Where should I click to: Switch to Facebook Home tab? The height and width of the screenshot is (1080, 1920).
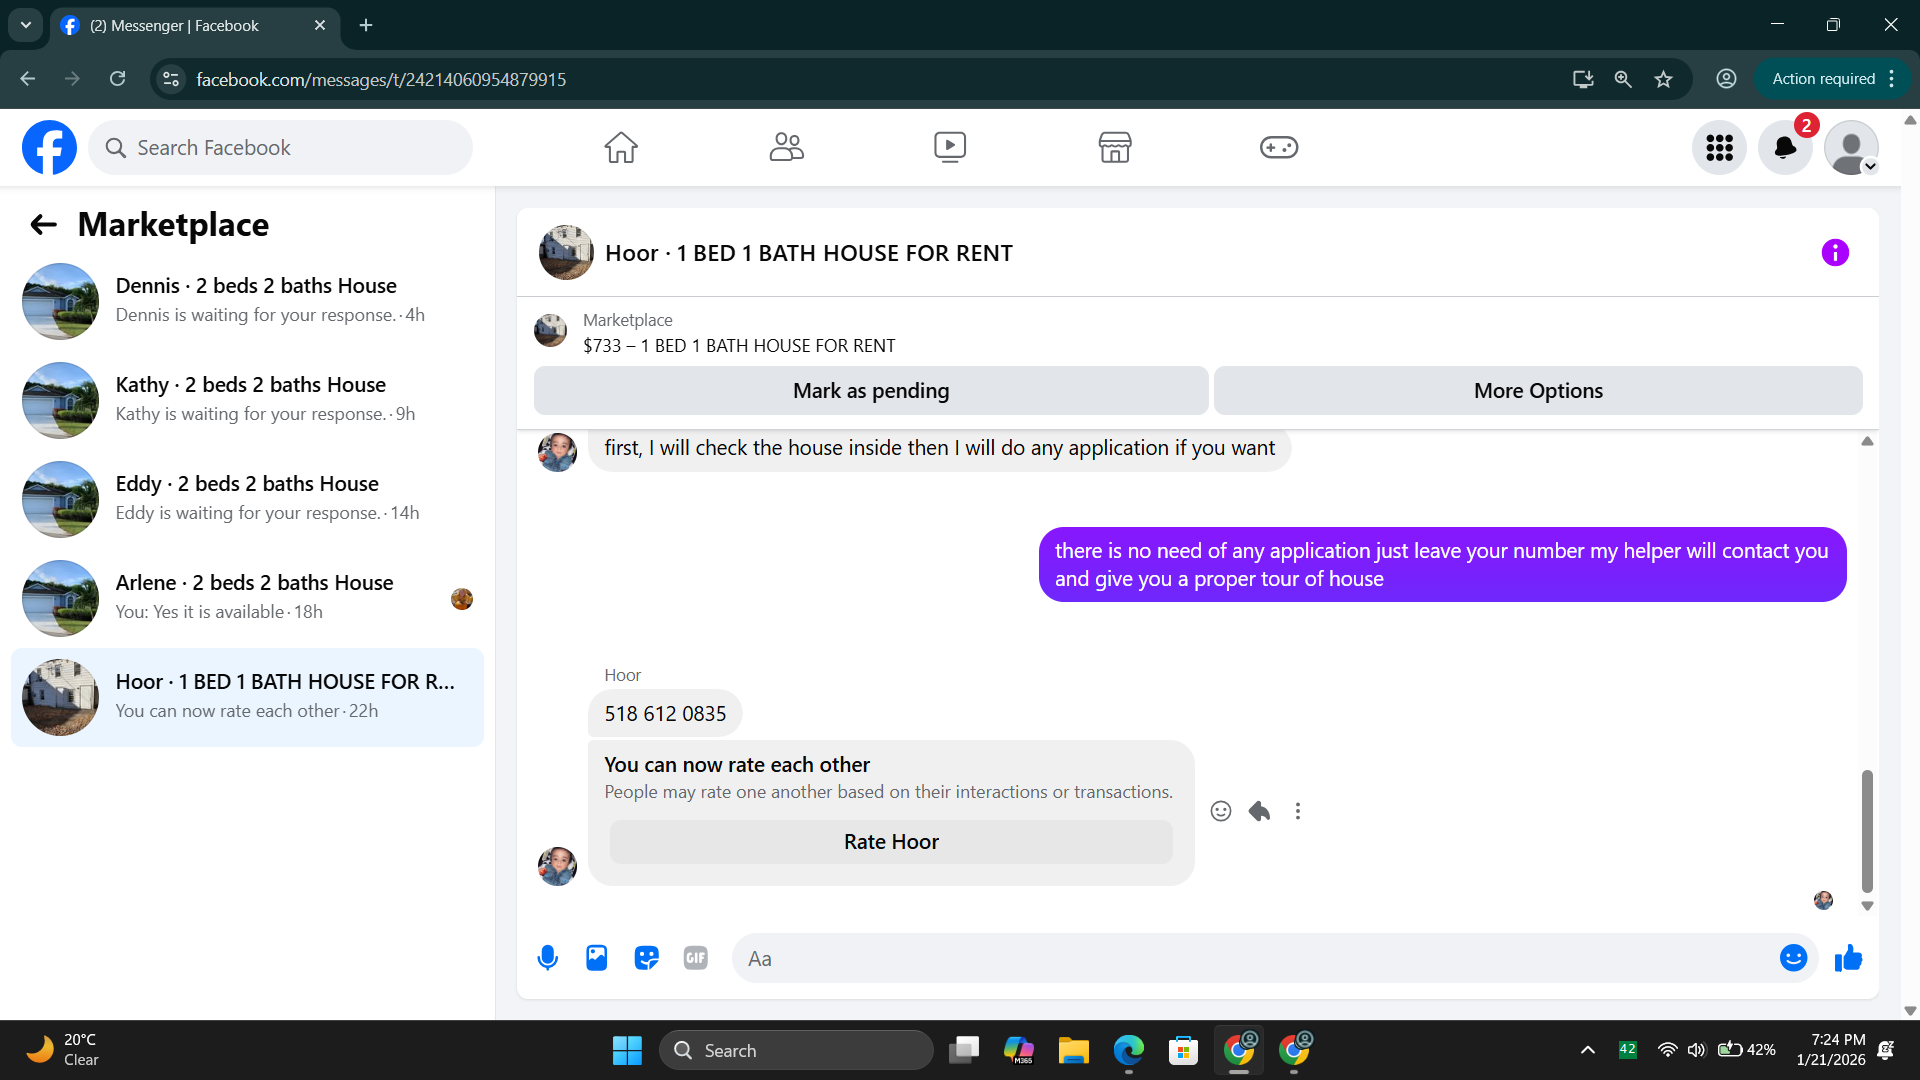pyautogui.click(x=621, y=148)
